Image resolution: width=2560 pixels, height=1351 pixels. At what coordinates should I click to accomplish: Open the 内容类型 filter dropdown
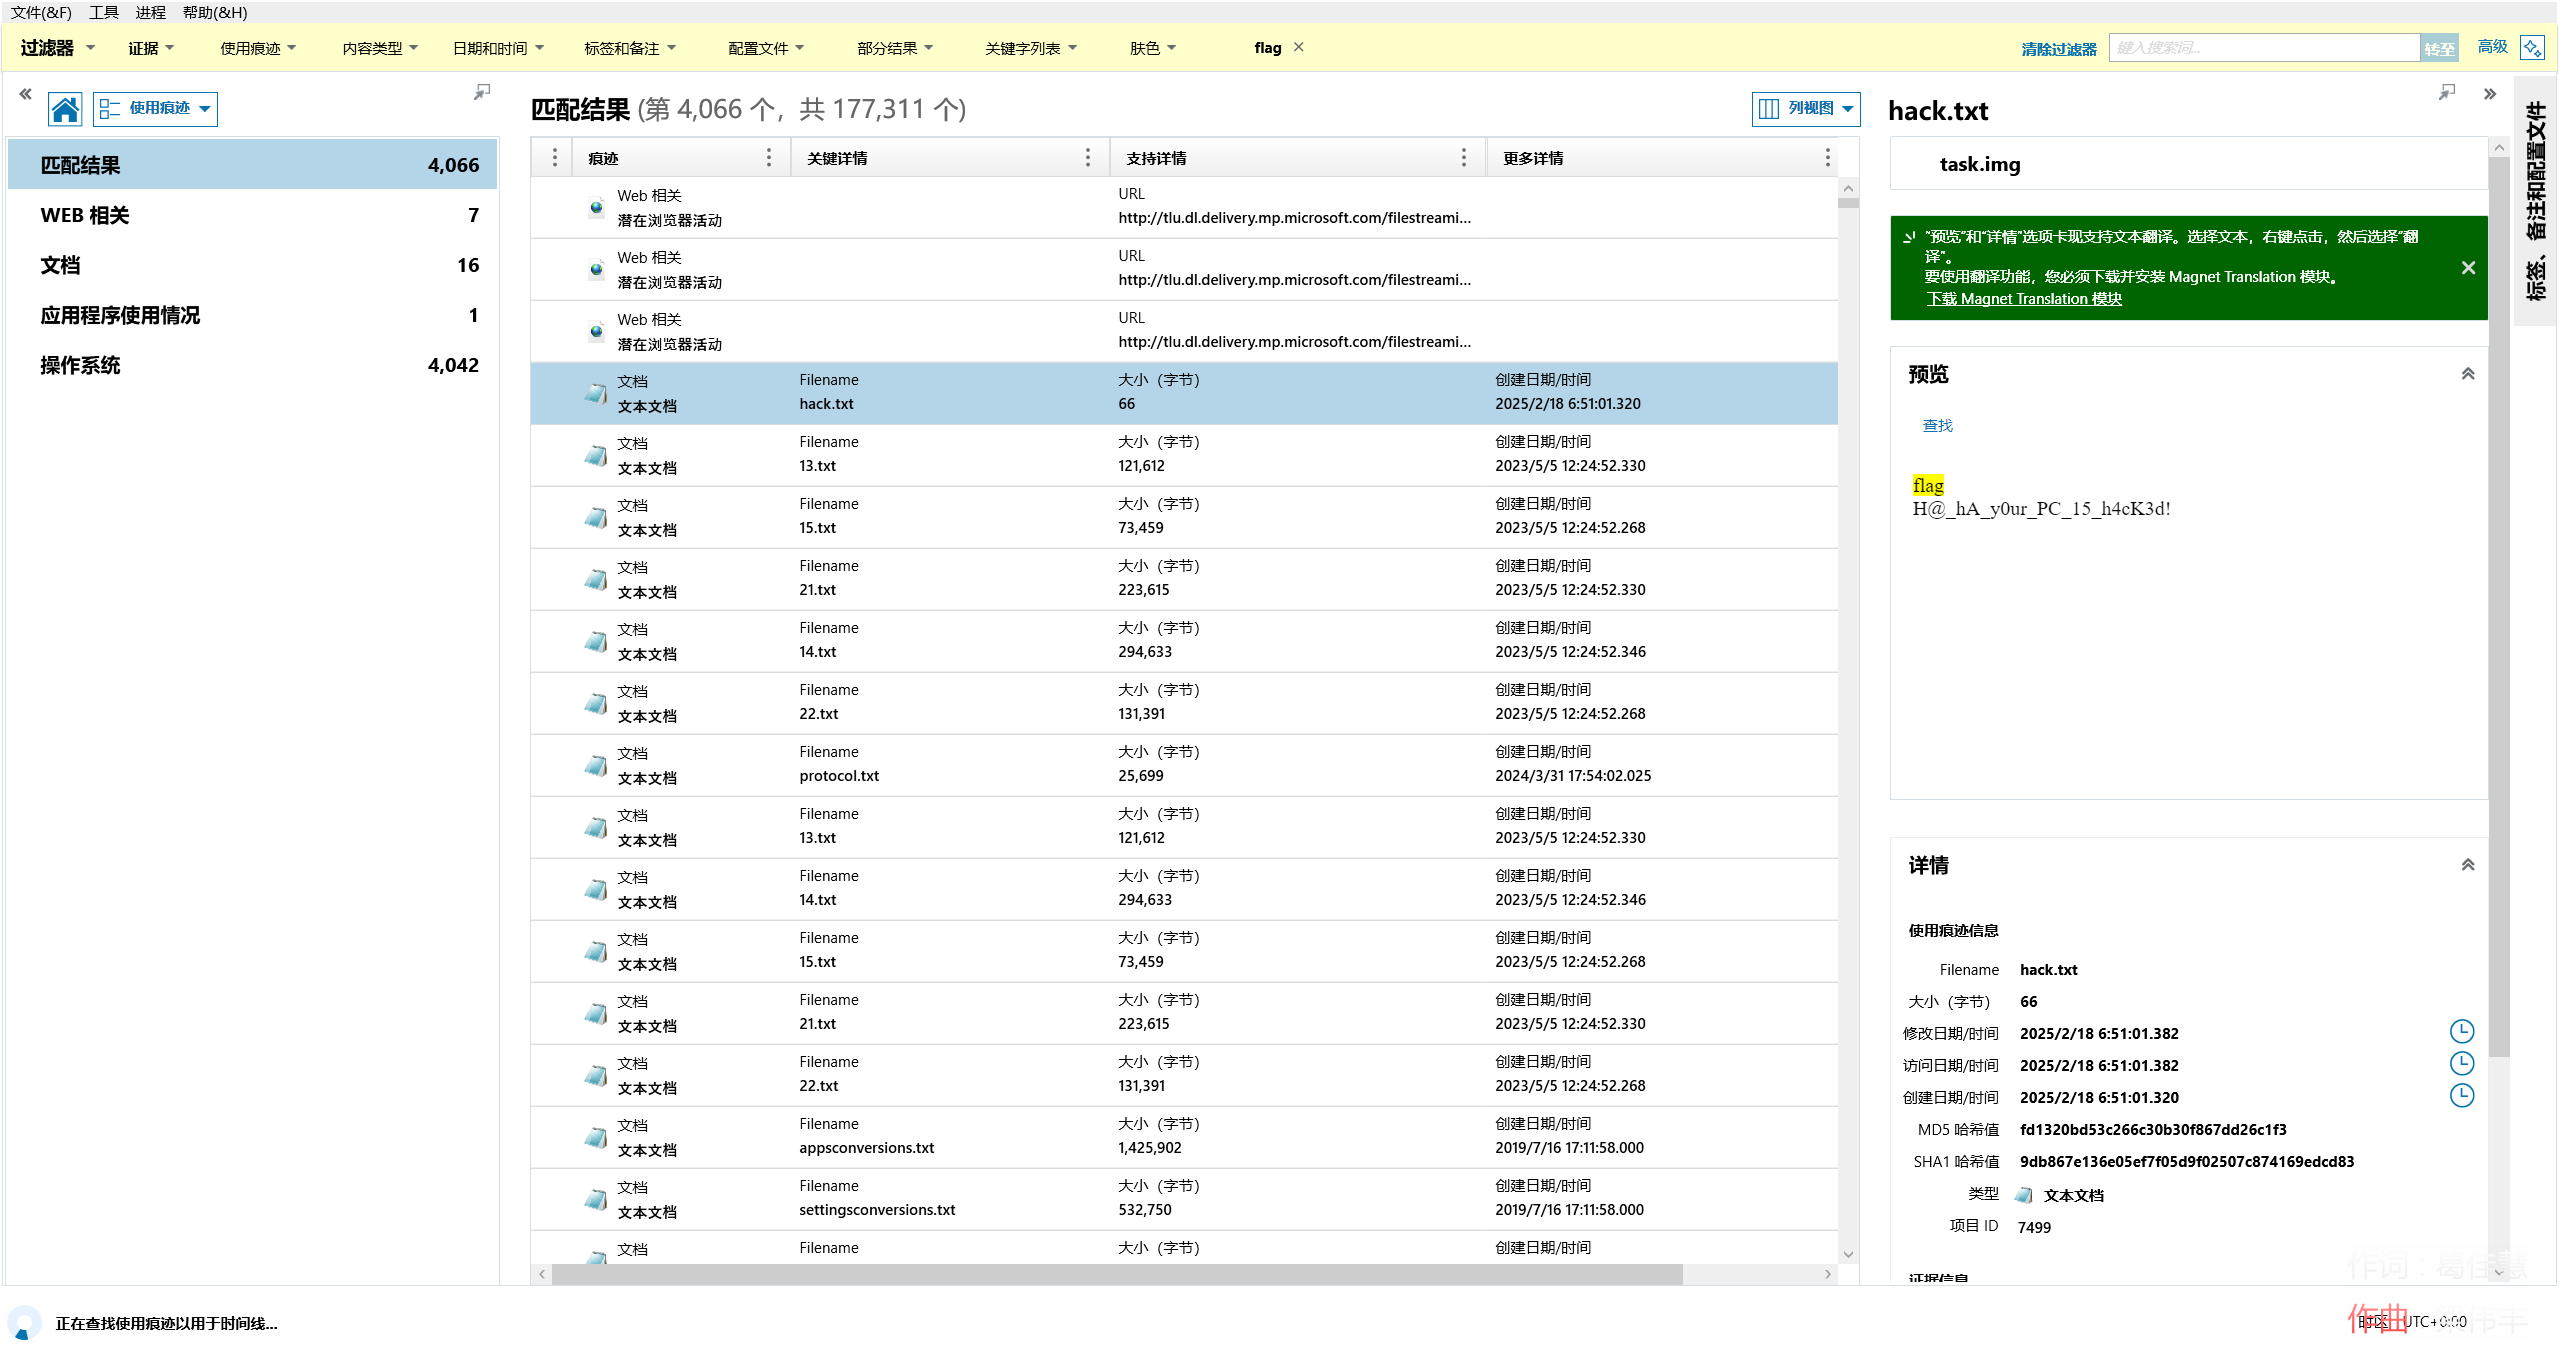[x=380, y=48]
